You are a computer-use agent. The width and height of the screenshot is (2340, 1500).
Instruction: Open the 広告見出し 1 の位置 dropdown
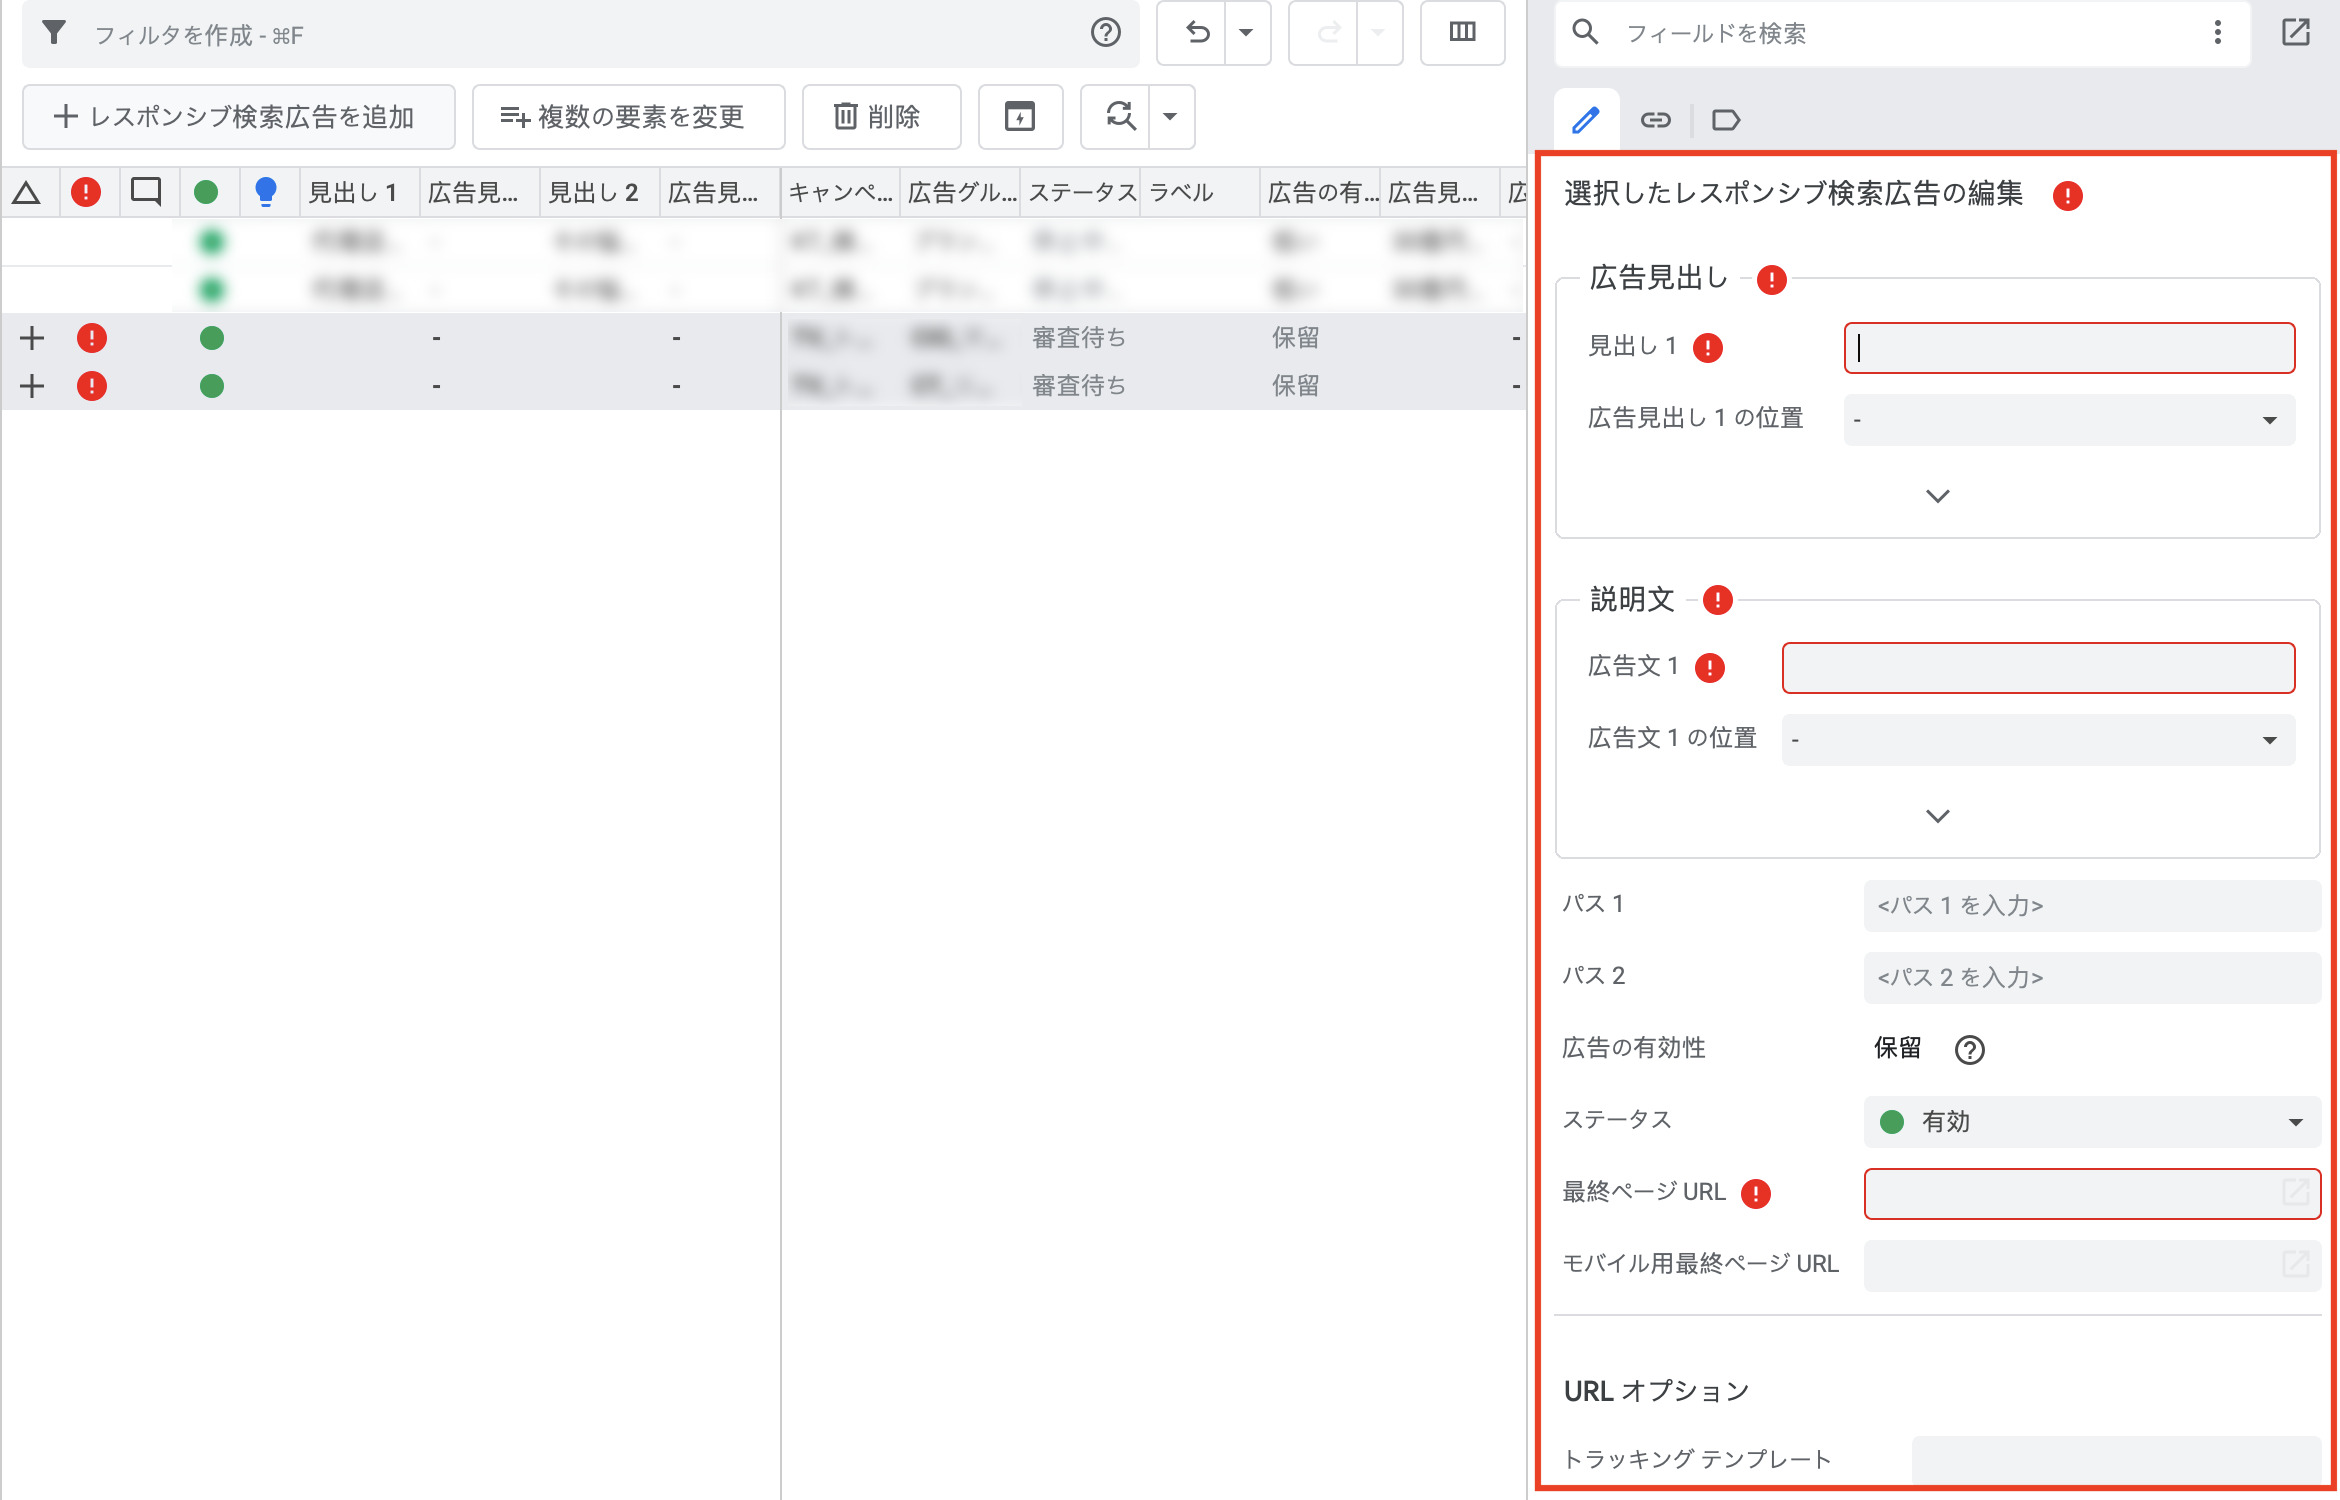(2068, 420)
